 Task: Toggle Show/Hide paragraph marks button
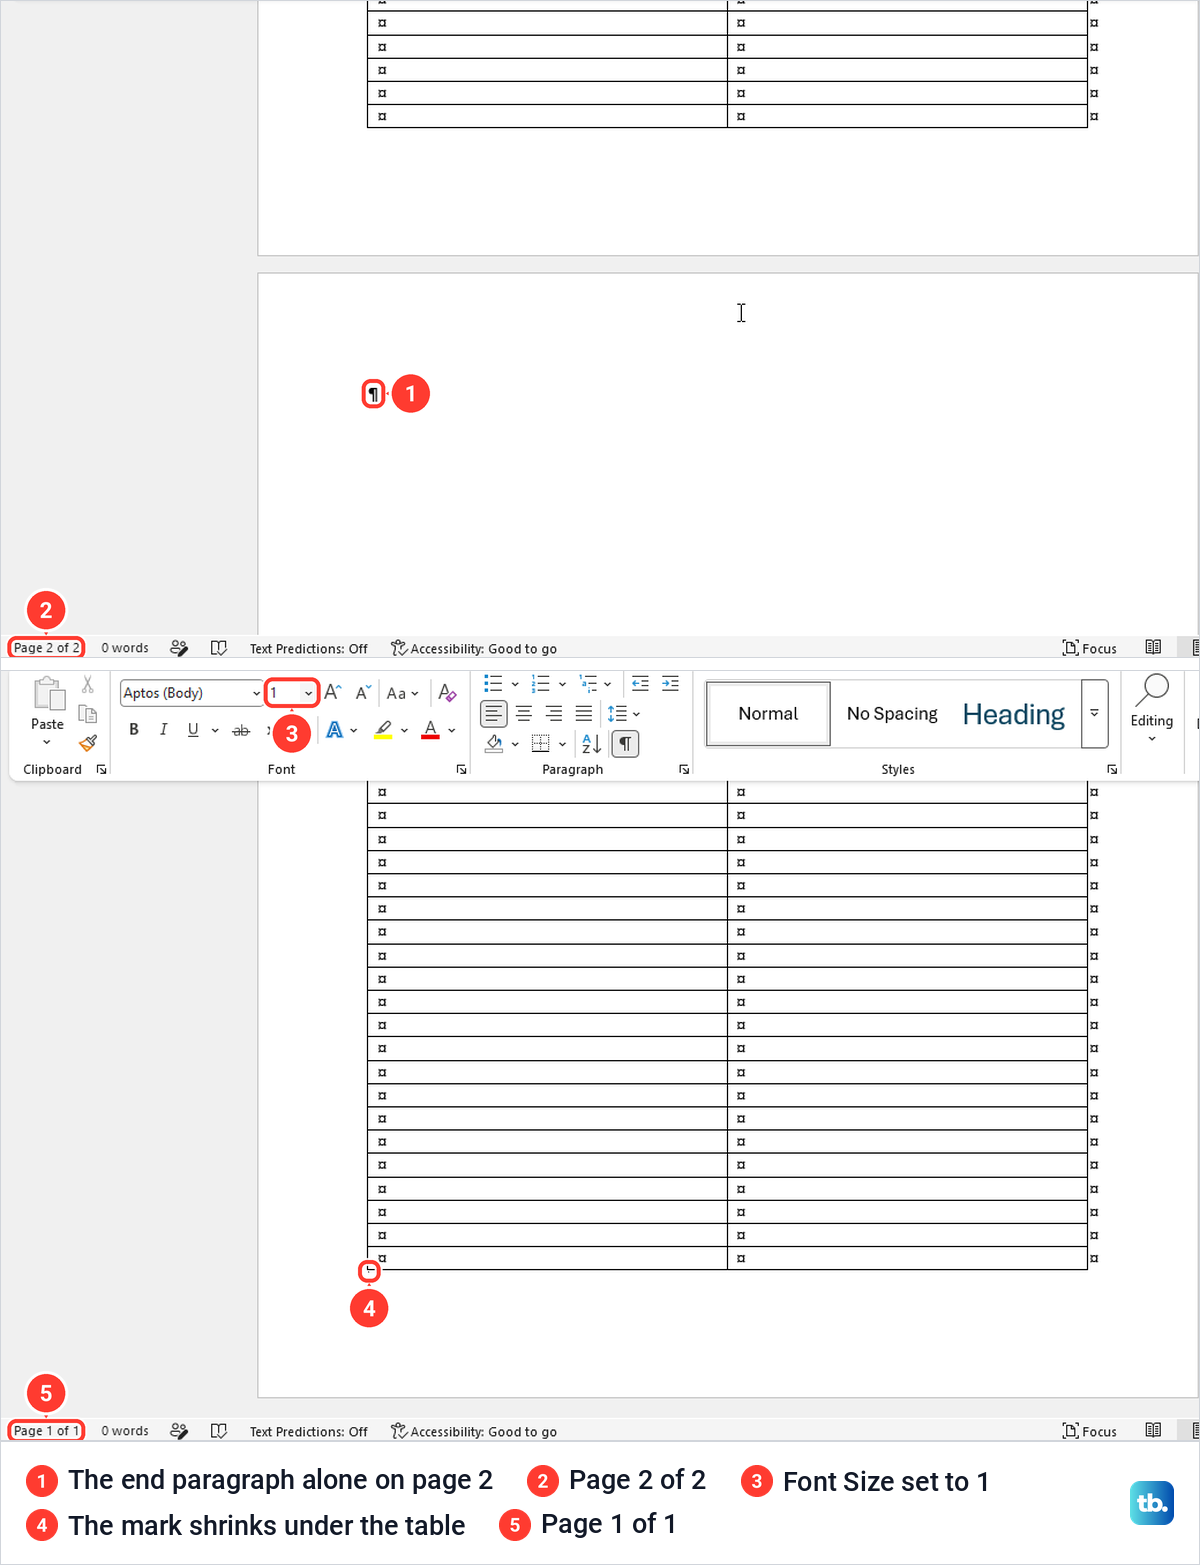(625, 743)
